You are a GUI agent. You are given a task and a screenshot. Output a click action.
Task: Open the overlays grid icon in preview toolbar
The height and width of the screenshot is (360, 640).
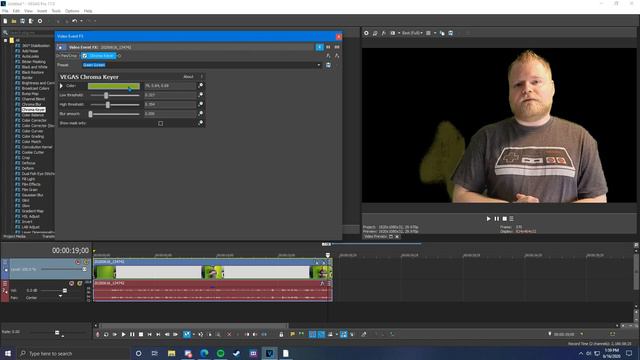click(x=428, y=33)
